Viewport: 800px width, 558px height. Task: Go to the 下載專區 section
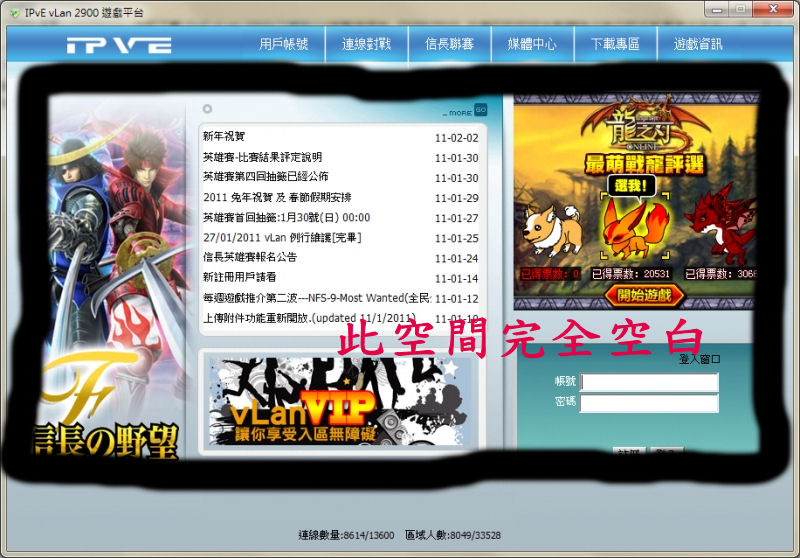point(615,44)
